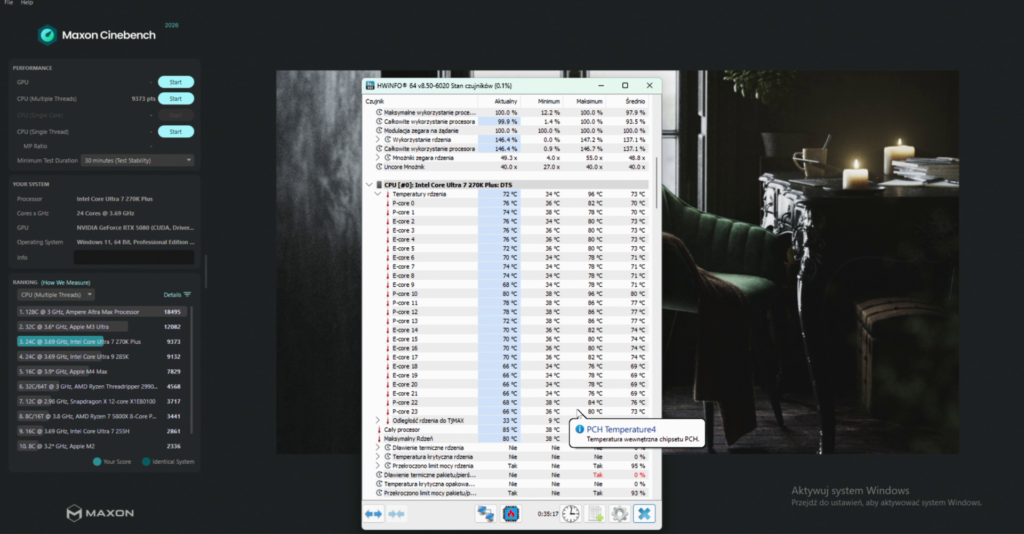Image resolution: width=1024 pixels, height=534 pixels.
Task: Select ranking row AMD Ryzen 7 5800X
Action: (101, 416)
